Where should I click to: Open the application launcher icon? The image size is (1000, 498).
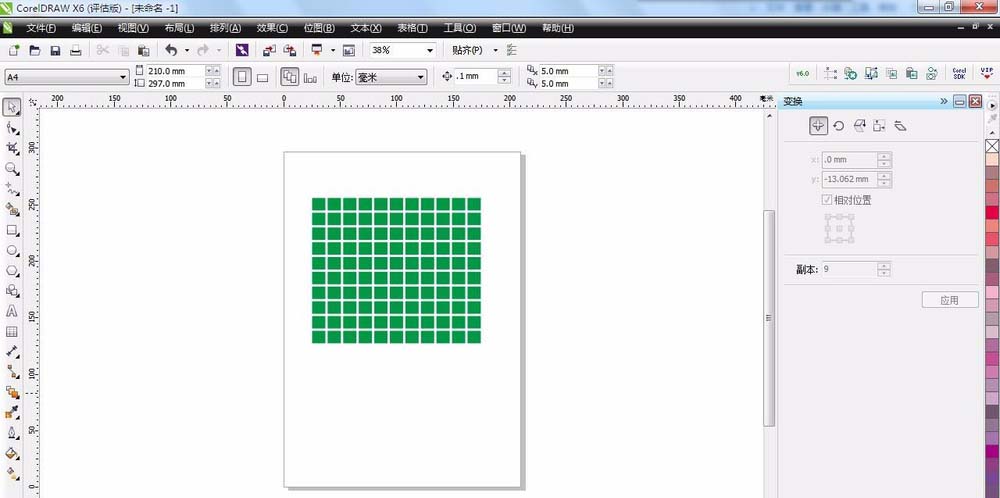click(x=316, y=50)
